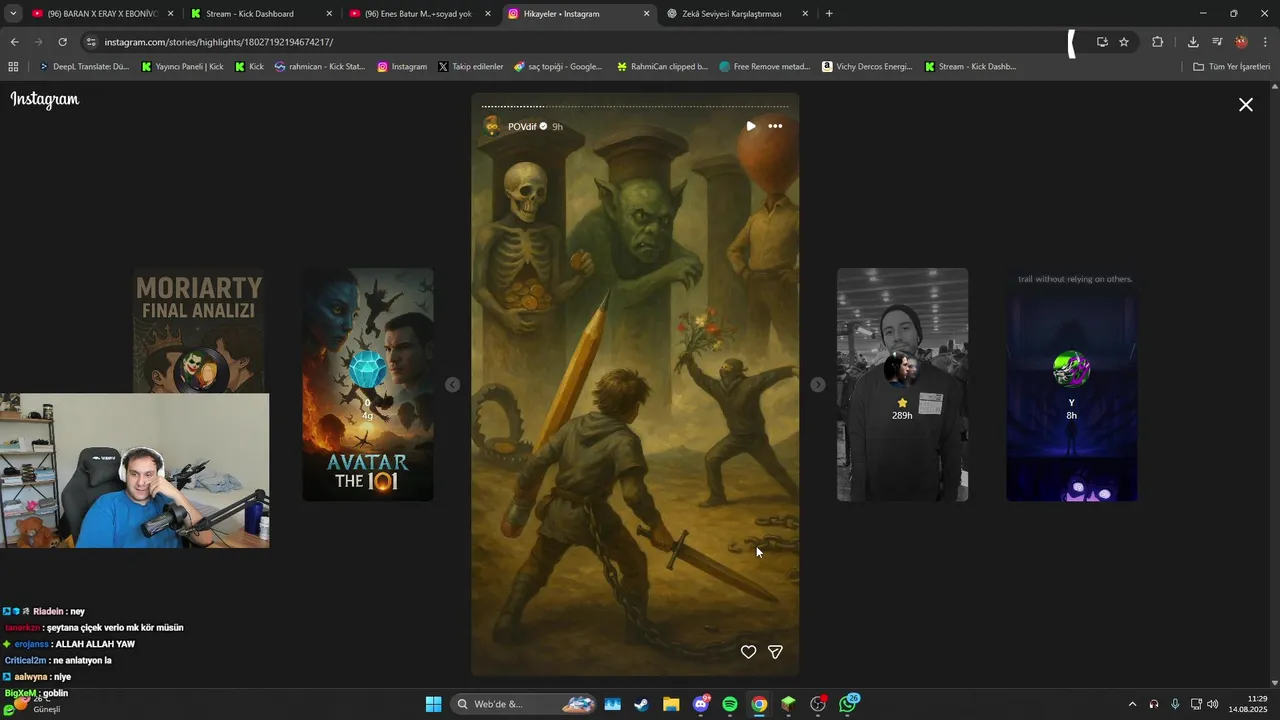This screenshot has height=720, width=1280.
Task: Open Instagram bookmark
Action: (x=402, y=67)
